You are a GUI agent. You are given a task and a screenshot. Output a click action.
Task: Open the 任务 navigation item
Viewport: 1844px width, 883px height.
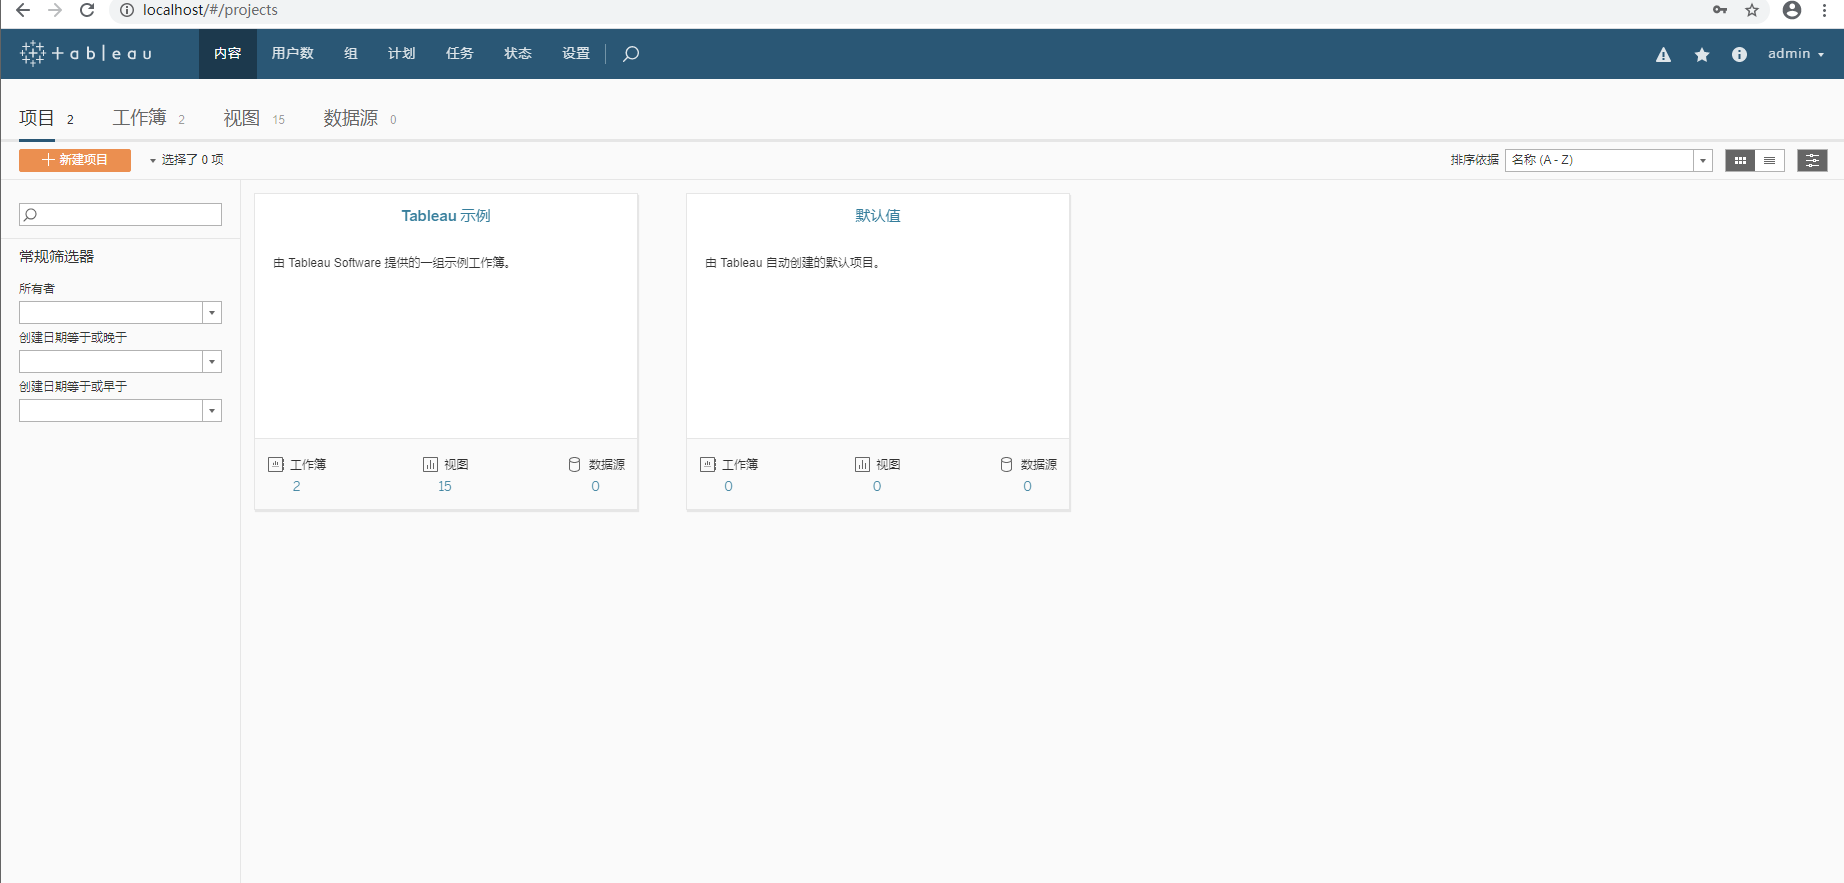coord(460,54)
